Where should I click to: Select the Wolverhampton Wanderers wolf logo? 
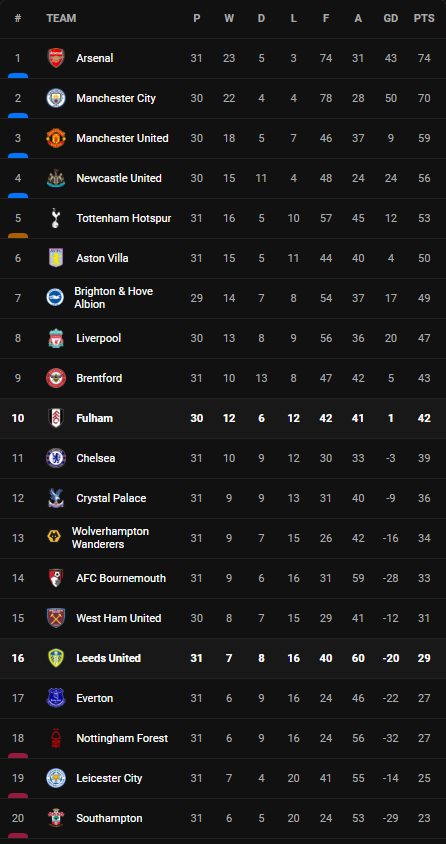(x=54, y=538)
